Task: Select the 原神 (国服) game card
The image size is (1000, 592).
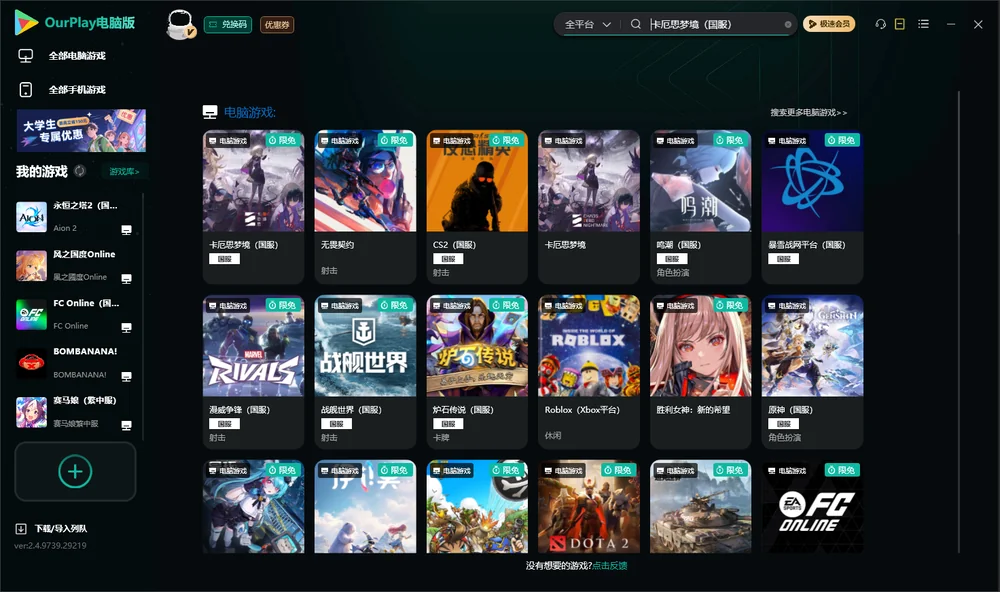Action: (812, 372)
